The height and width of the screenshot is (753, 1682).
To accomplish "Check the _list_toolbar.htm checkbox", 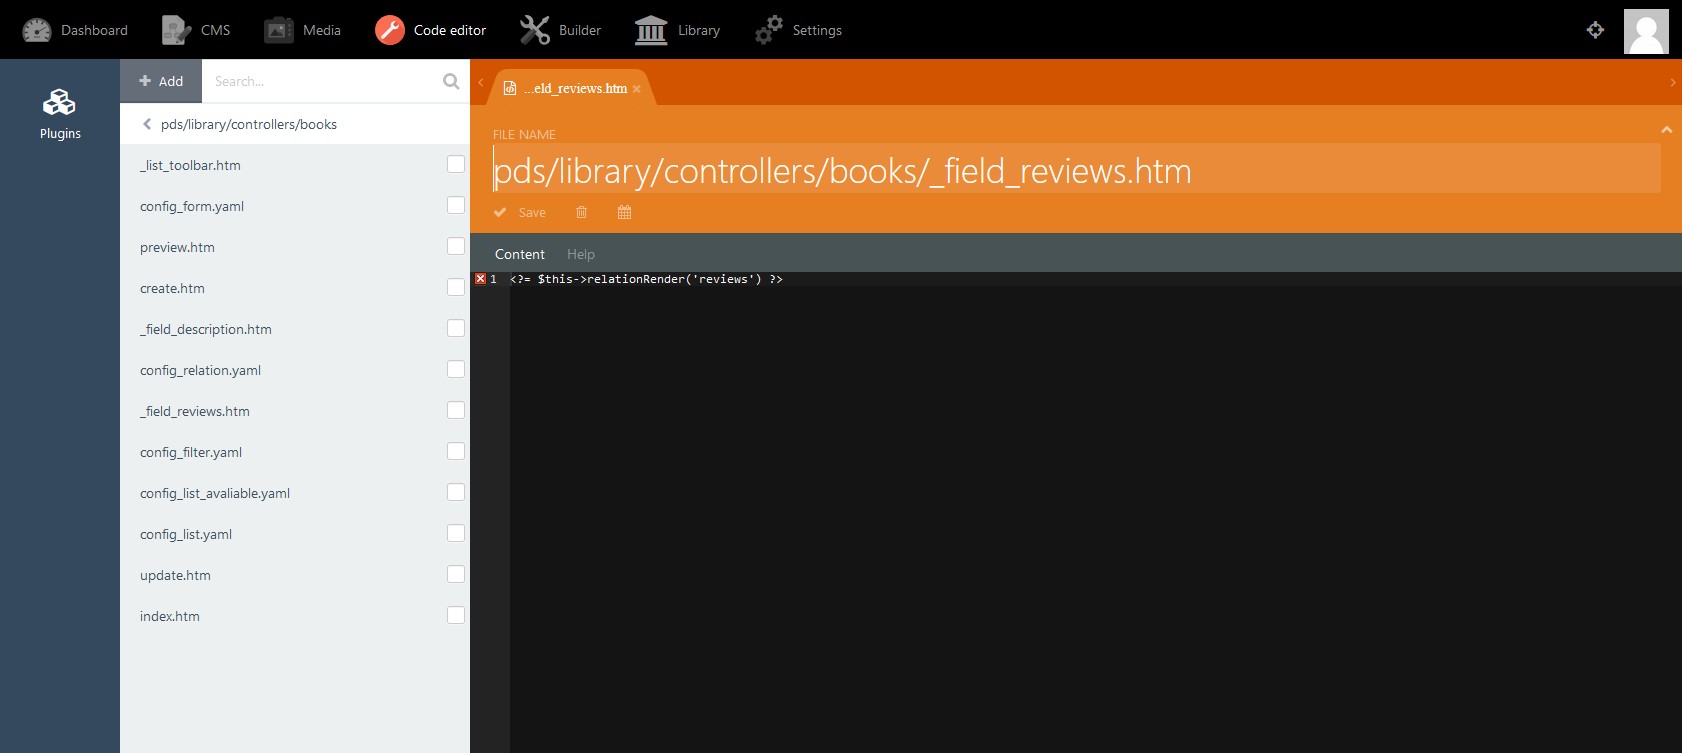I will (x=456, y=164).
